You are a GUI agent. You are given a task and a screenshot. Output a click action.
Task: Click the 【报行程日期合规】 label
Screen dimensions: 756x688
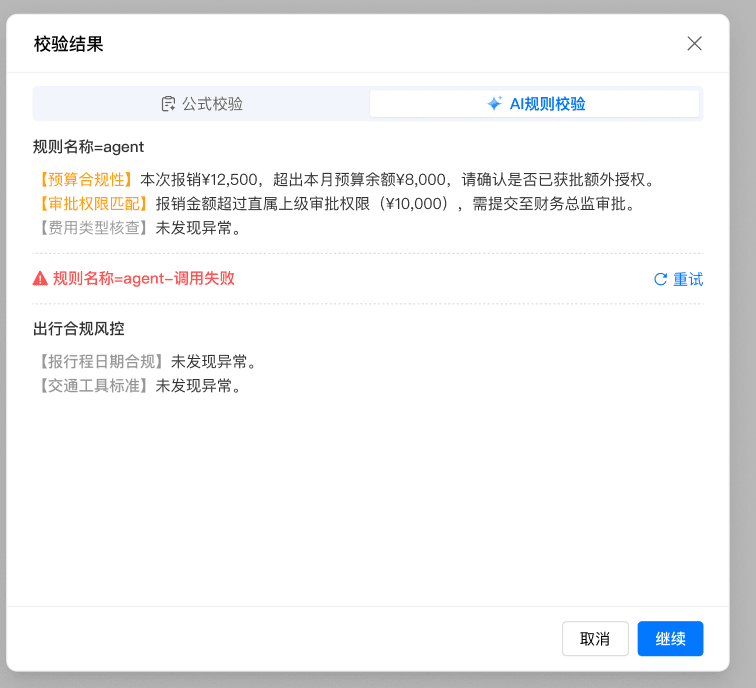coord(101,361)
